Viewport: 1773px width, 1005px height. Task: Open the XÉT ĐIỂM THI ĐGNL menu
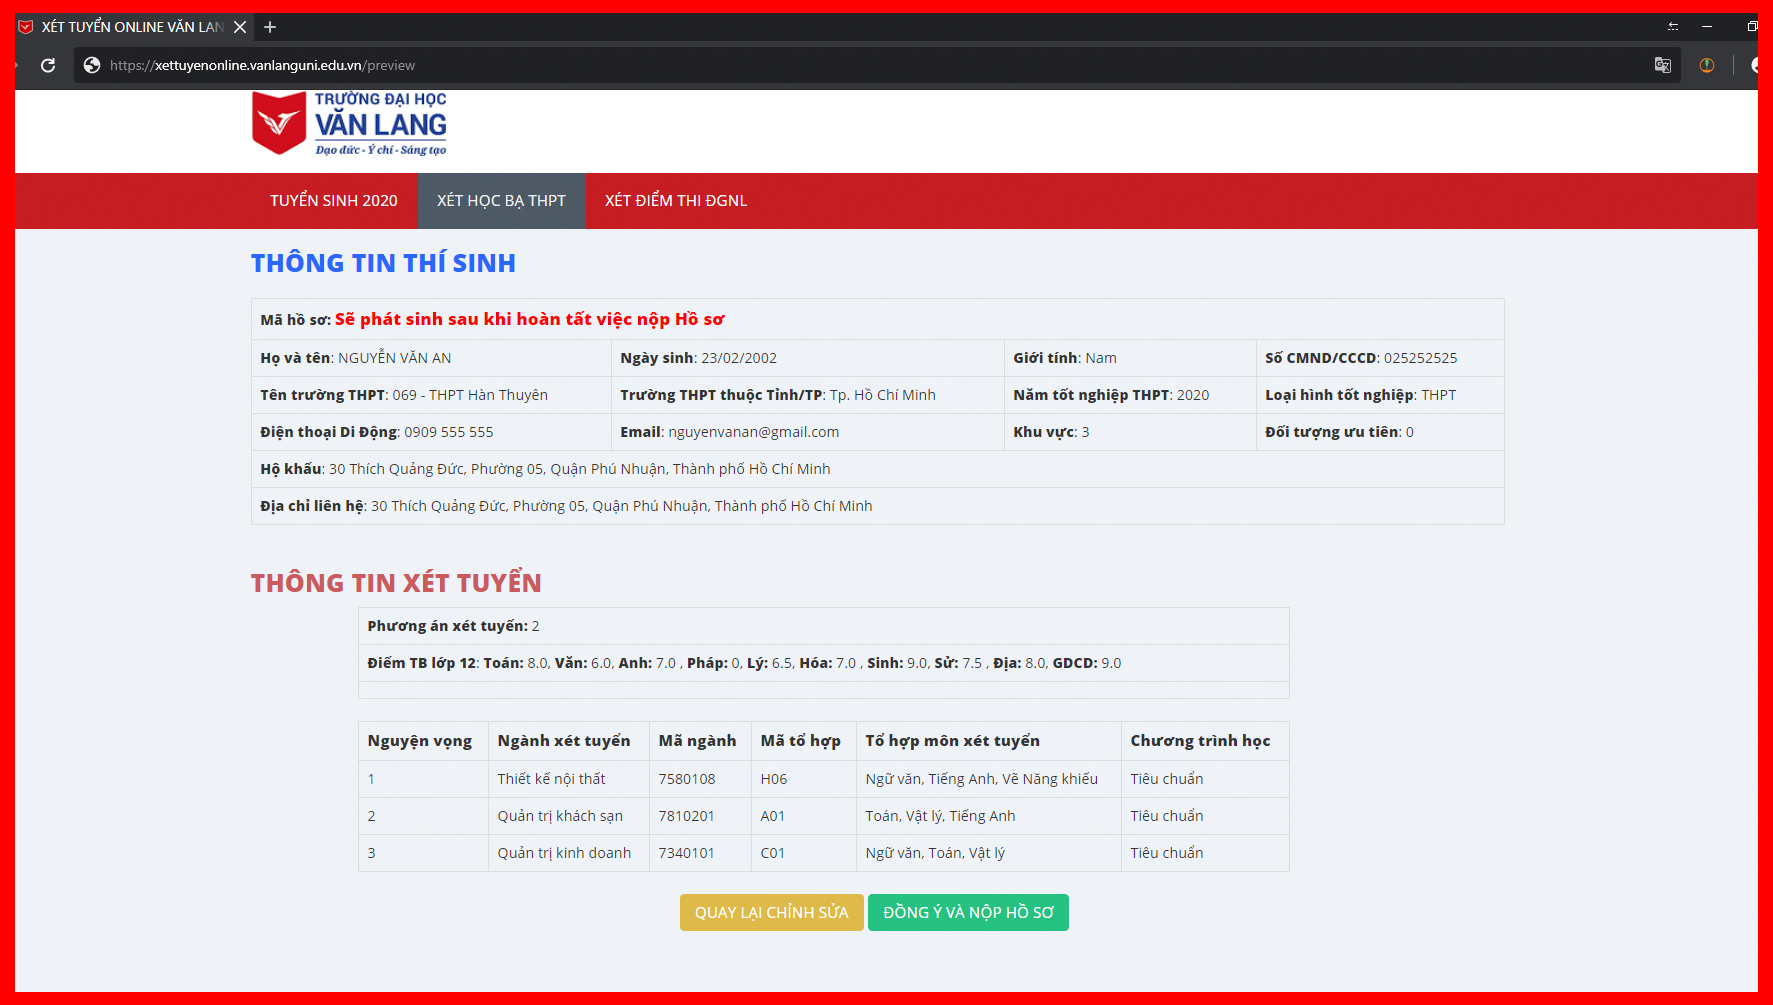pos(676,201)
